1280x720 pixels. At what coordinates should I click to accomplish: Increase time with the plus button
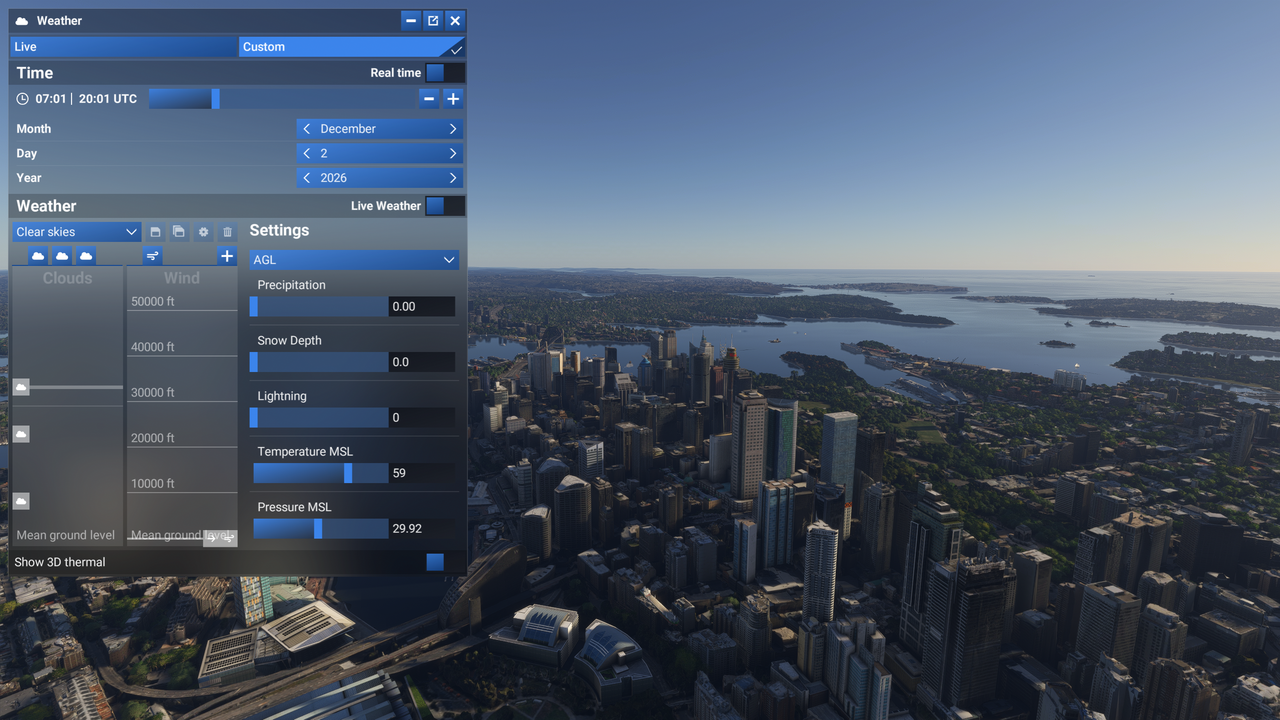click(x=453, y=98)
